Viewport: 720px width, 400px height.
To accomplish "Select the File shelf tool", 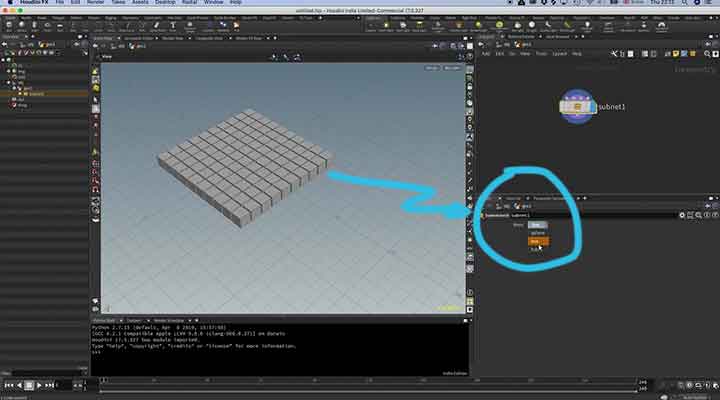I will (236, 27).
